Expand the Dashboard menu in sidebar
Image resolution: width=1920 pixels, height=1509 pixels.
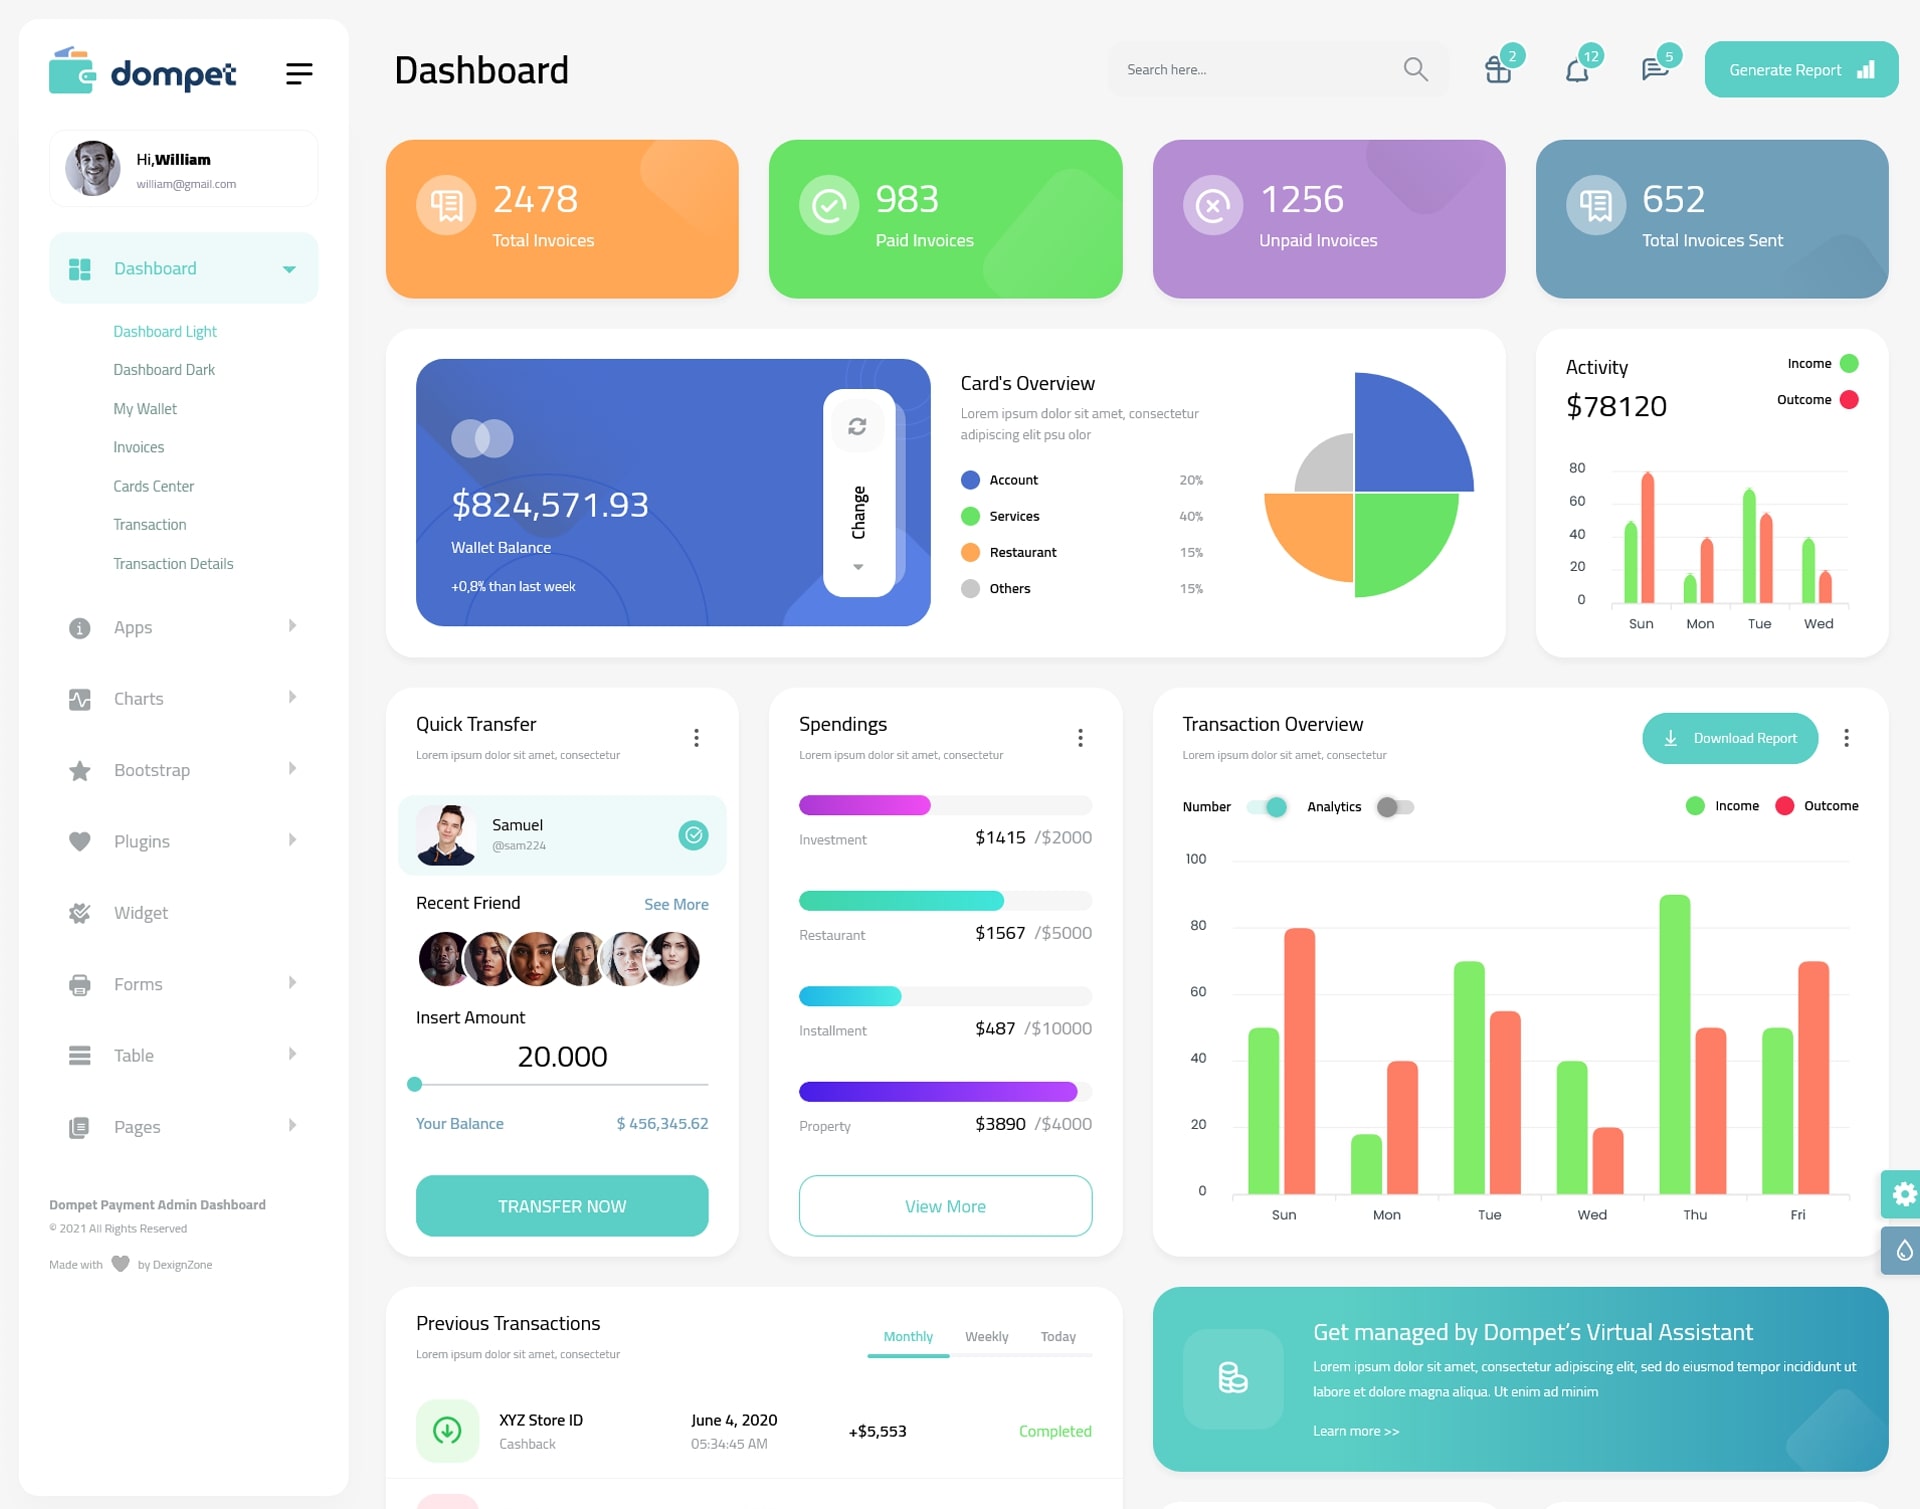coord(287,270)
